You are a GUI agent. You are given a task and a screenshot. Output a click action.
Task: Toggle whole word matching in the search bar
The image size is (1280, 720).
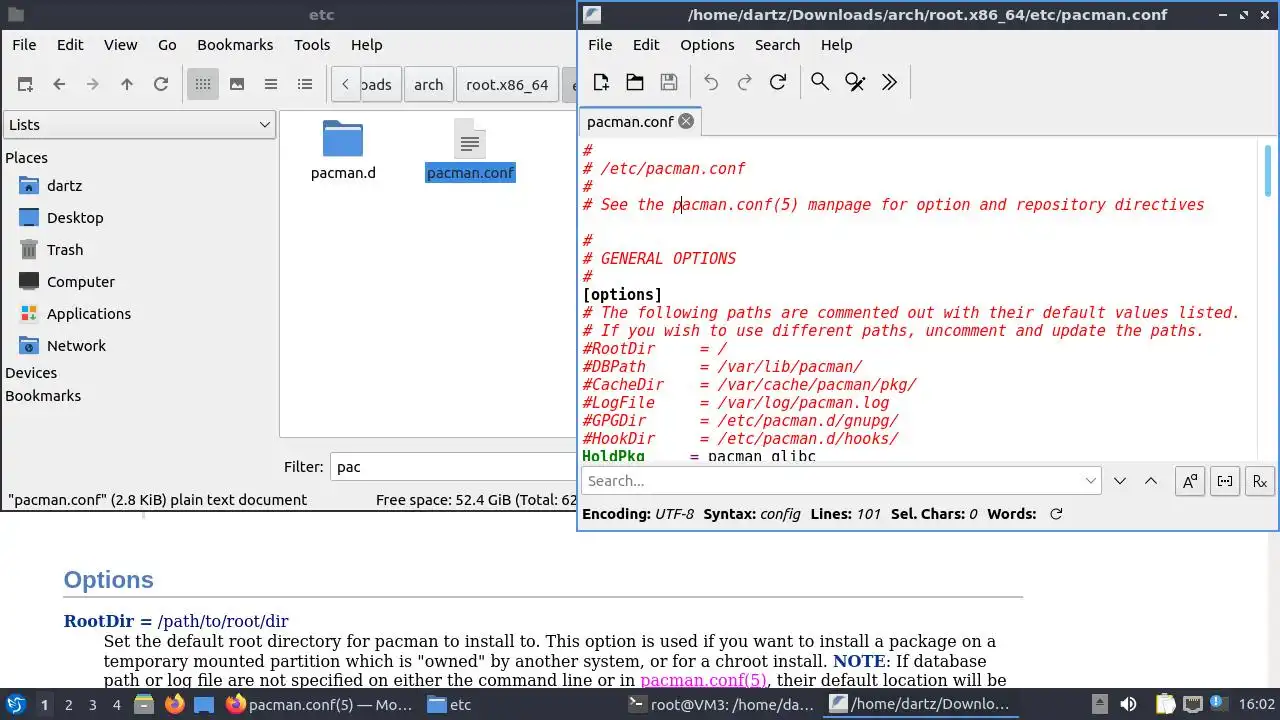pyautogui.click(x=1225, y=481)
